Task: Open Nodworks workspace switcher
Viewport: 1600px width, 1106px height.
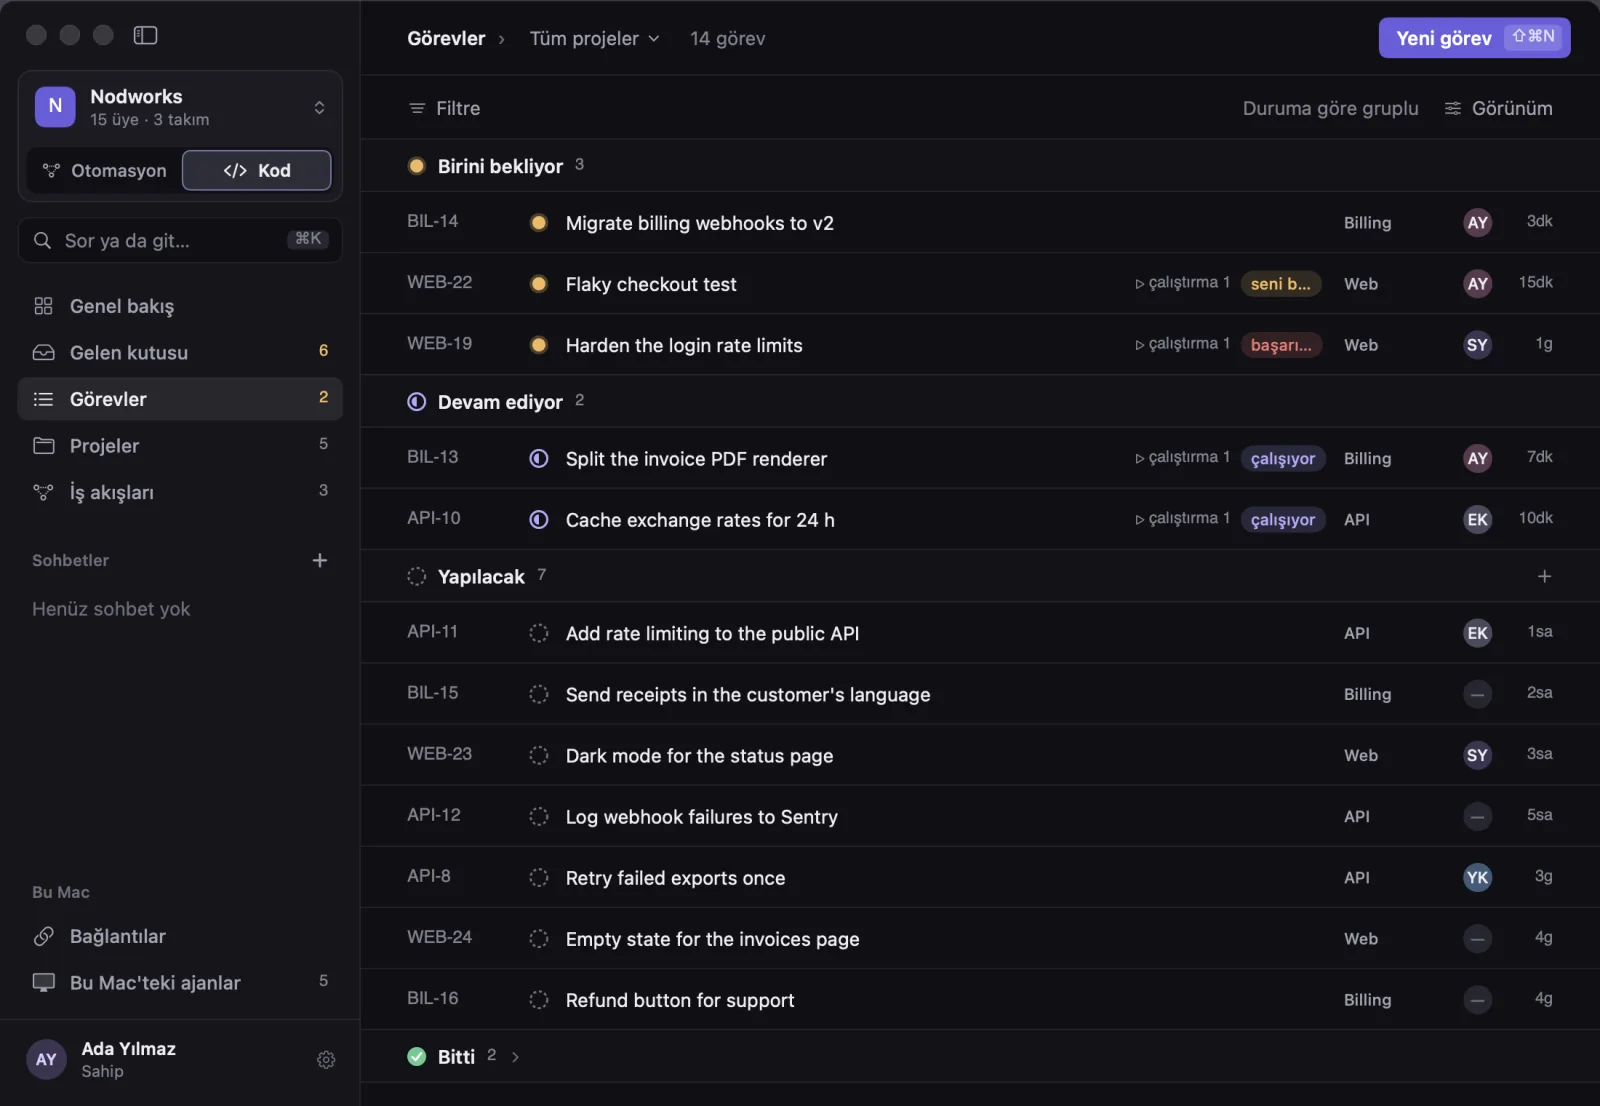Action: [x=180, y=107]
